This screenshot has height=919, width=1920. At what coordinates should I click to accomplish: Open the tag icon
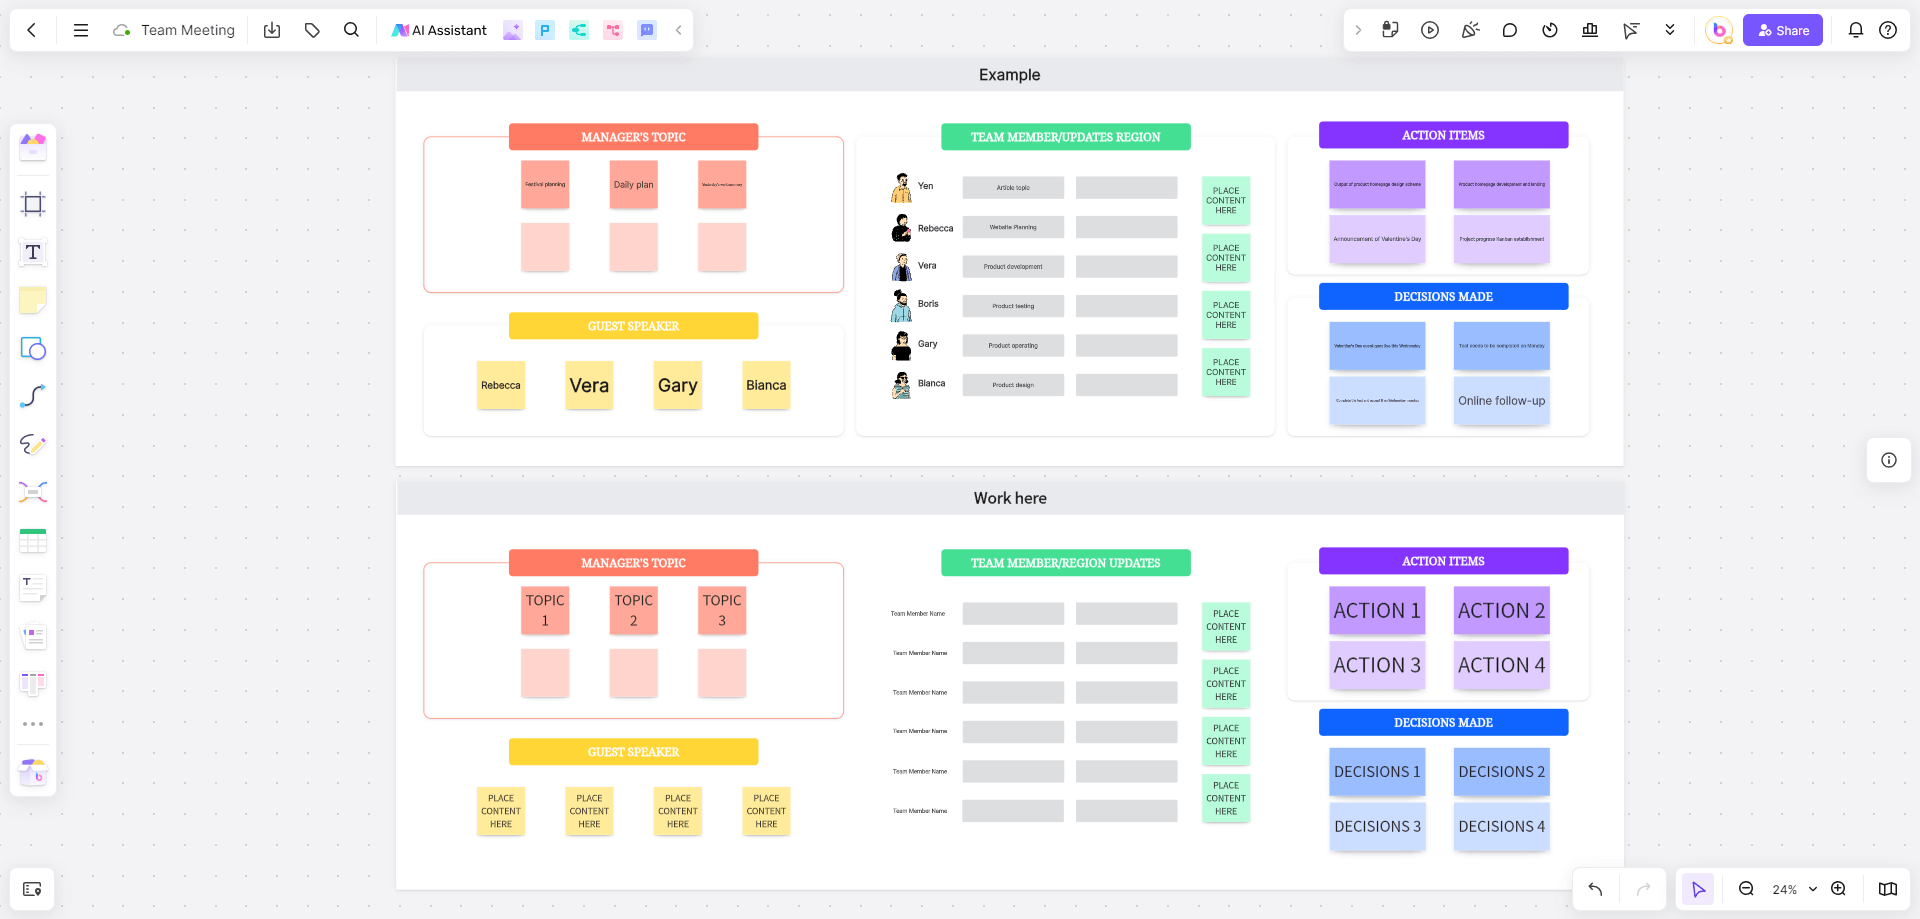pyautogui.click(x=312, y=30)
